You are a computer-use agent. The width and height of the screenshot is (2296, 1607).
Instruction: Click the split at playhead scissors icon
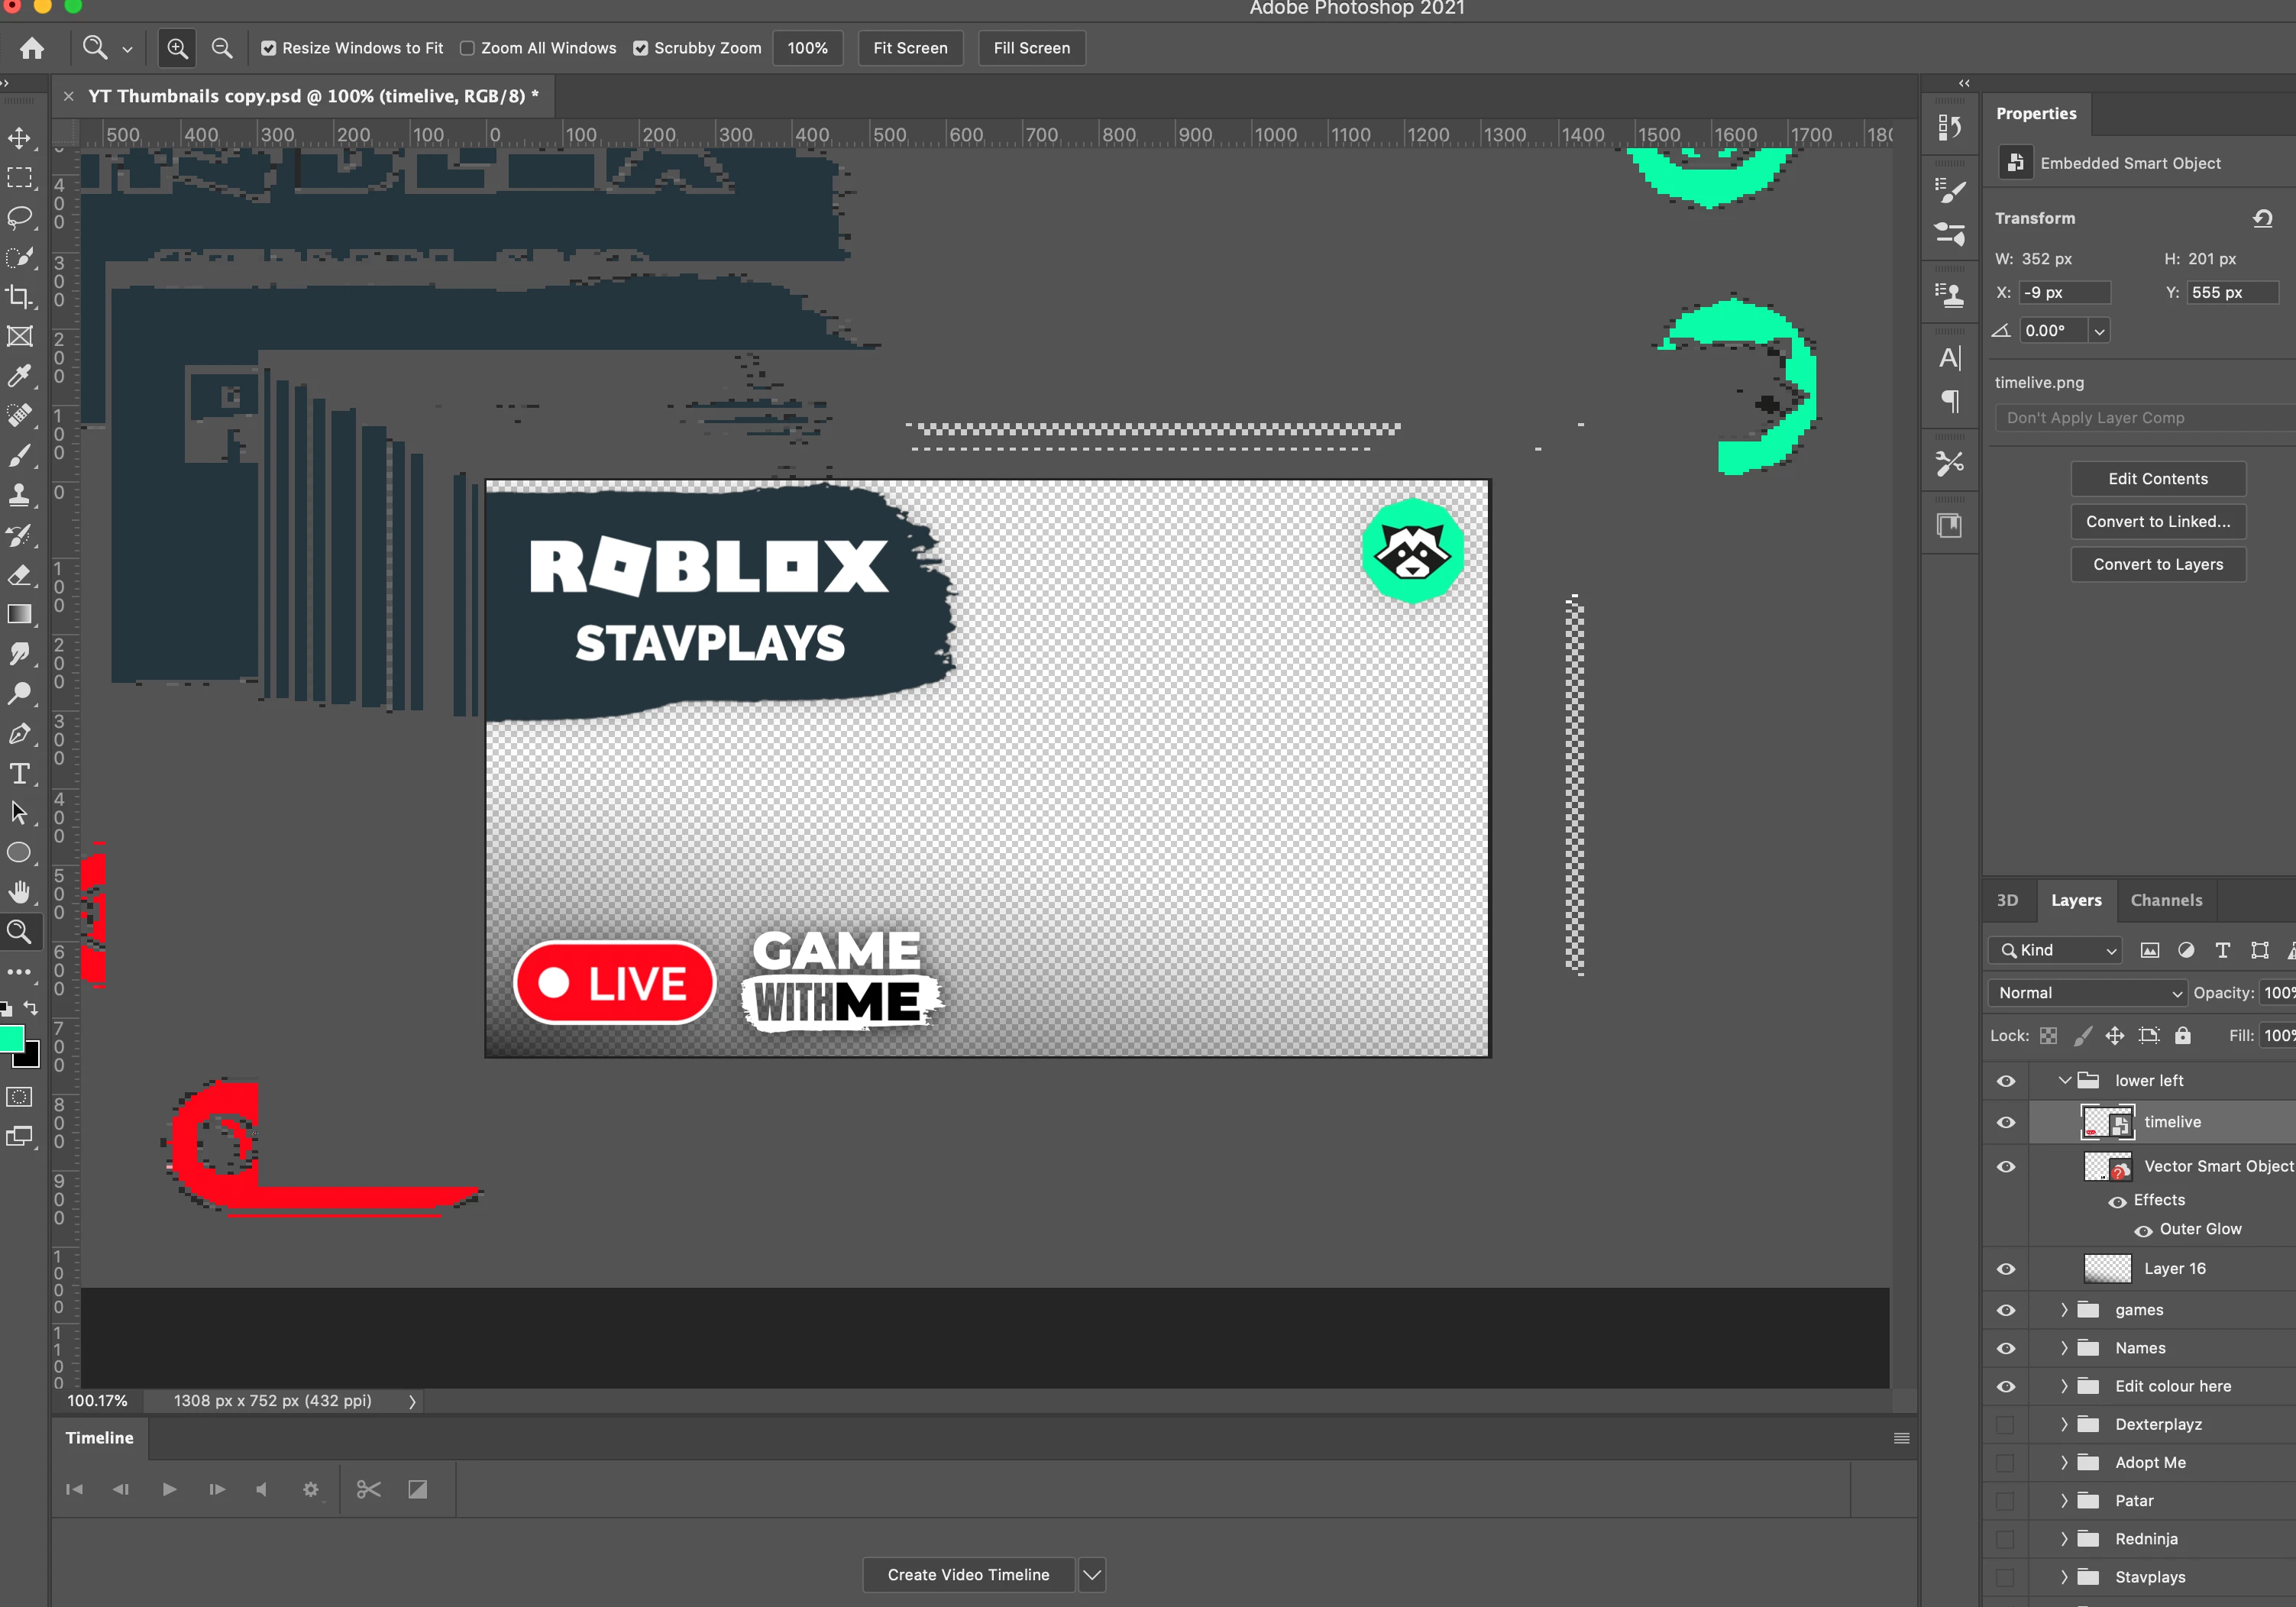tap(368, 1490)
